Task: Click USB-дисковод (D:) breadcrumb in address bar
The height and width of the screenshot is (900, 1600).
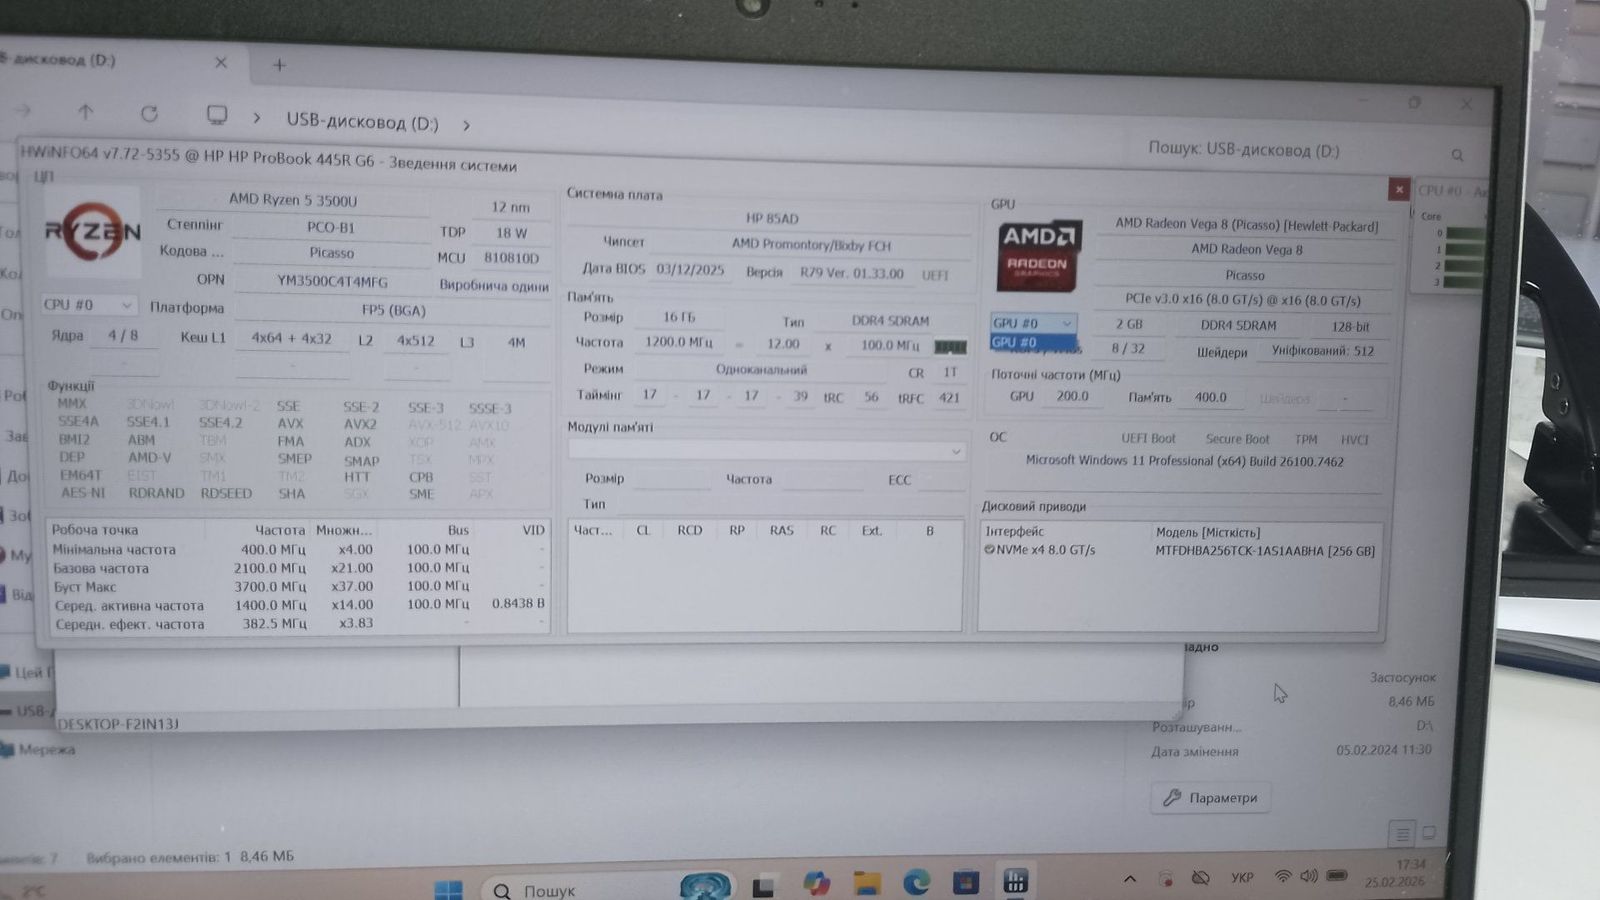Action: 362,122
